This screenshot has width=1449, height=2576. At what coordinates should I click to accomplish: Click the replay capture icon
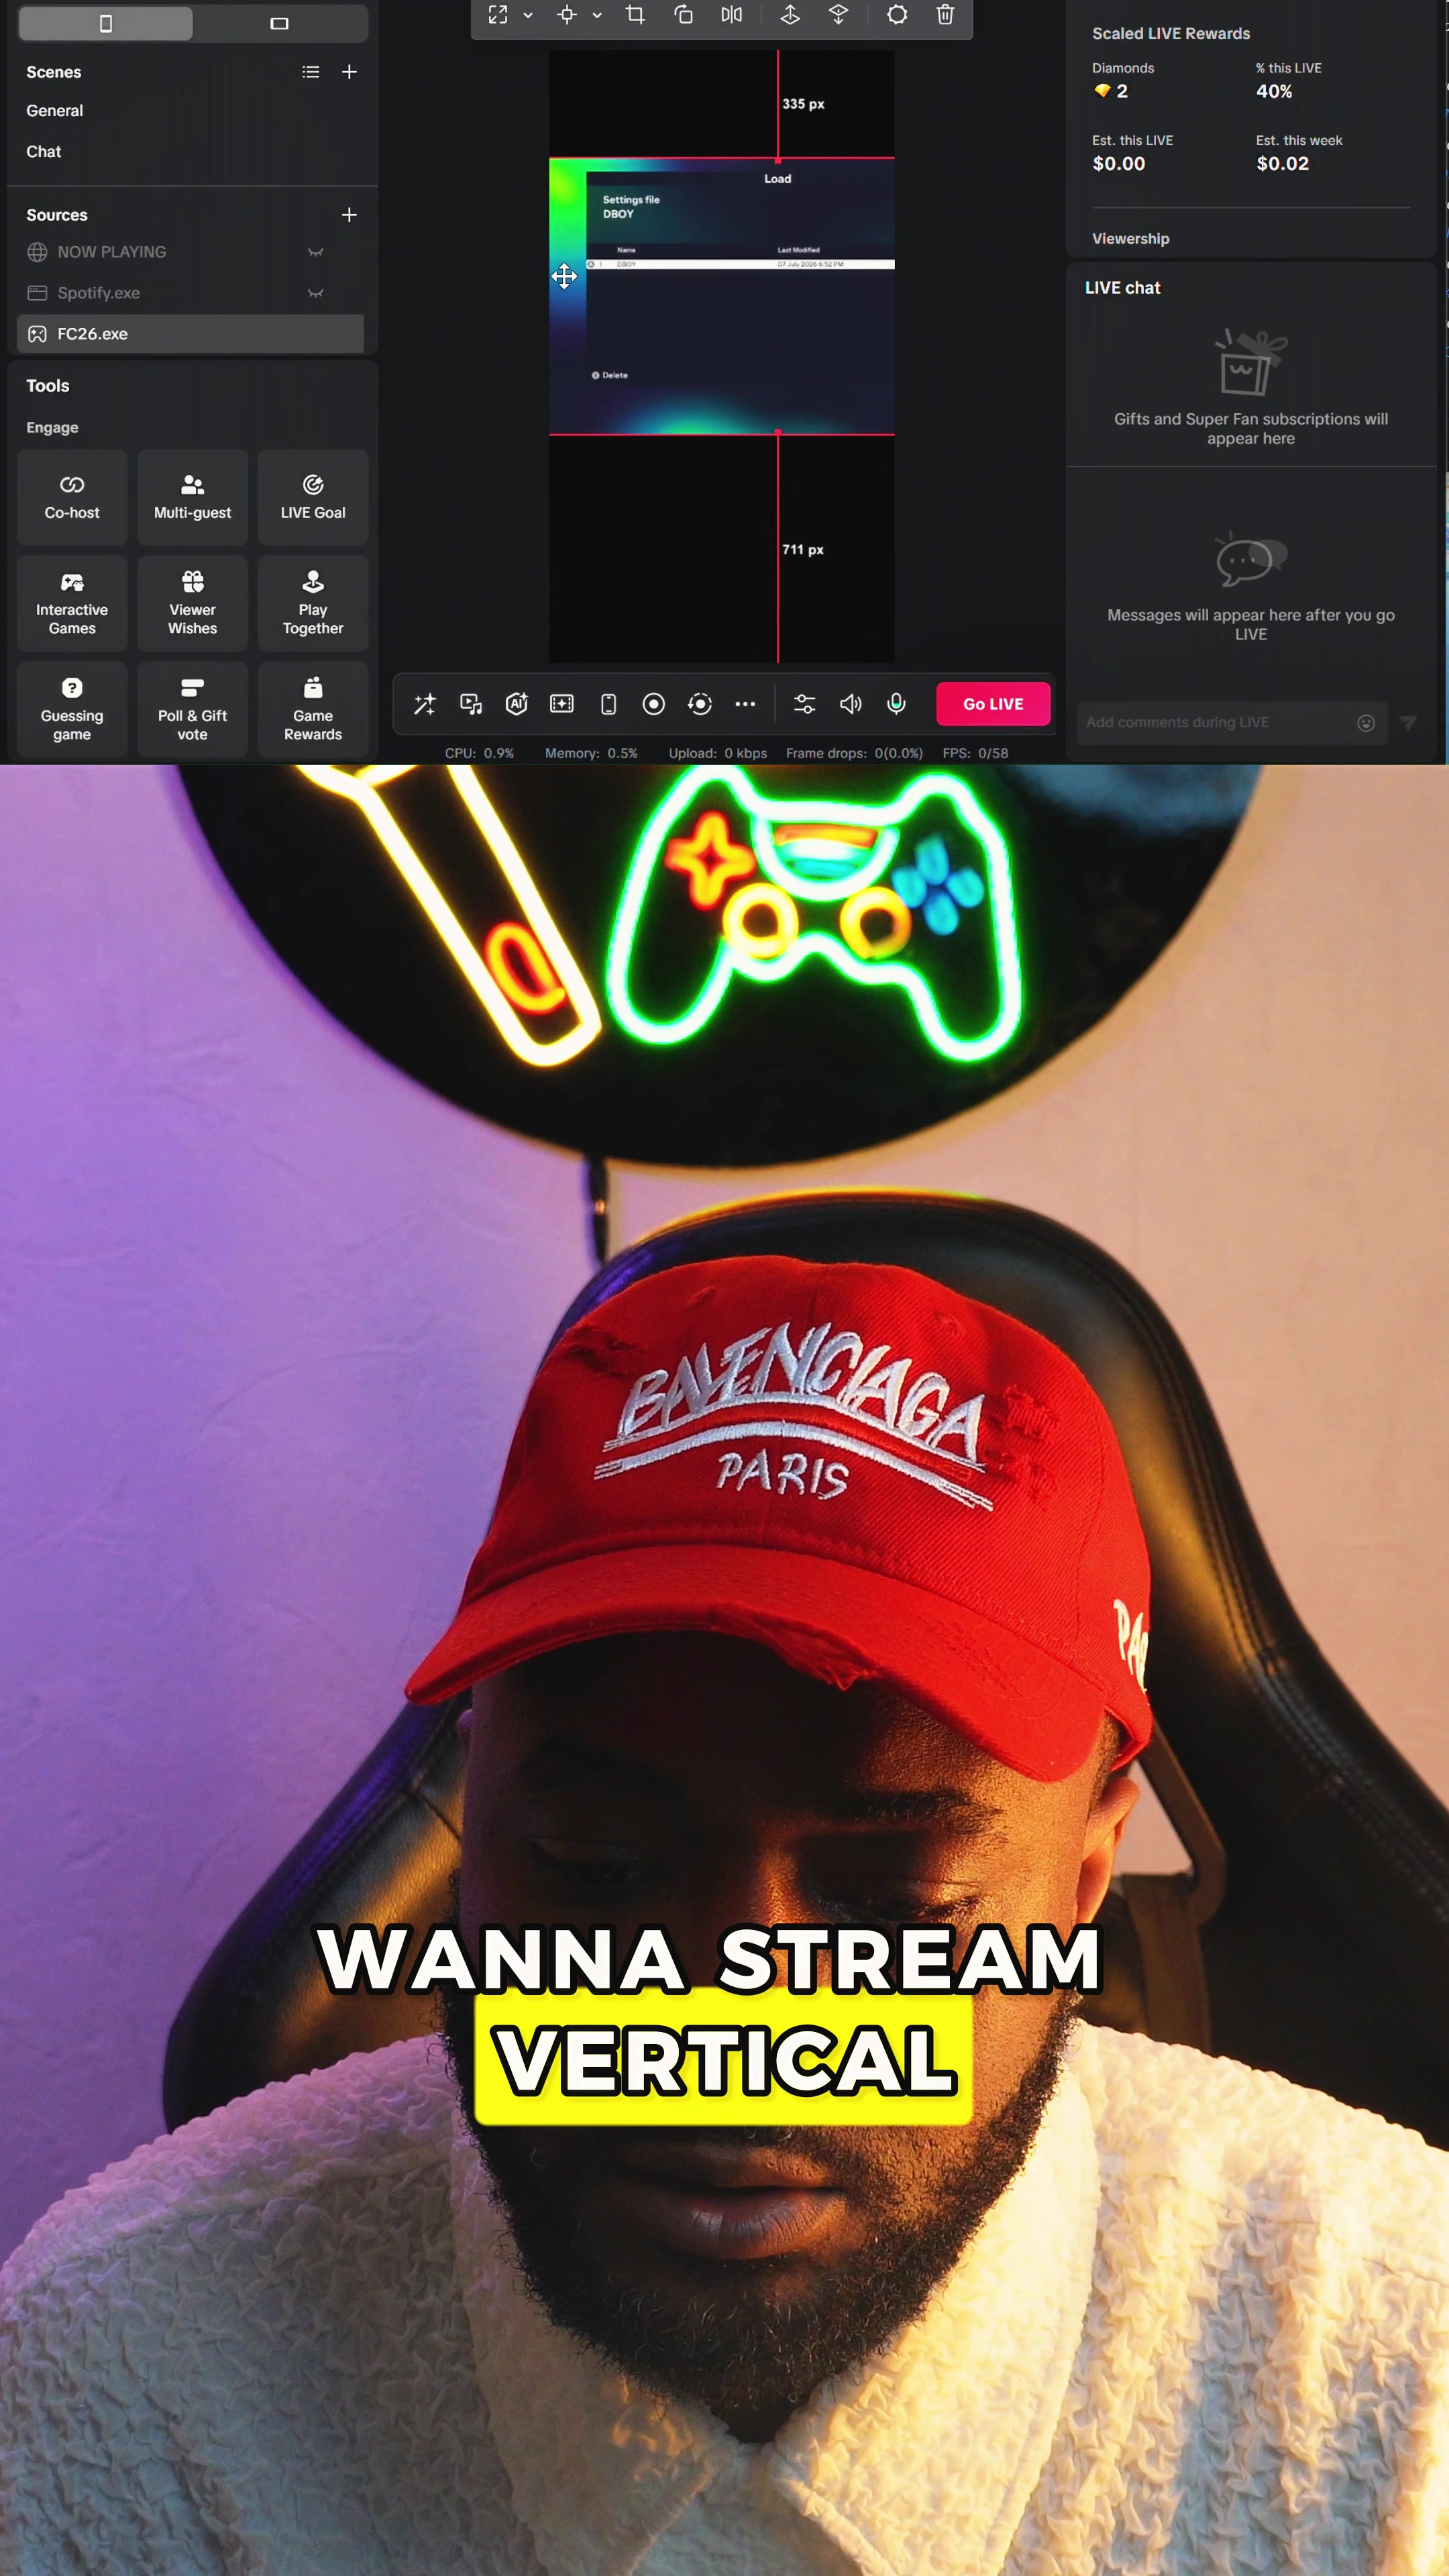pos(700,704)
